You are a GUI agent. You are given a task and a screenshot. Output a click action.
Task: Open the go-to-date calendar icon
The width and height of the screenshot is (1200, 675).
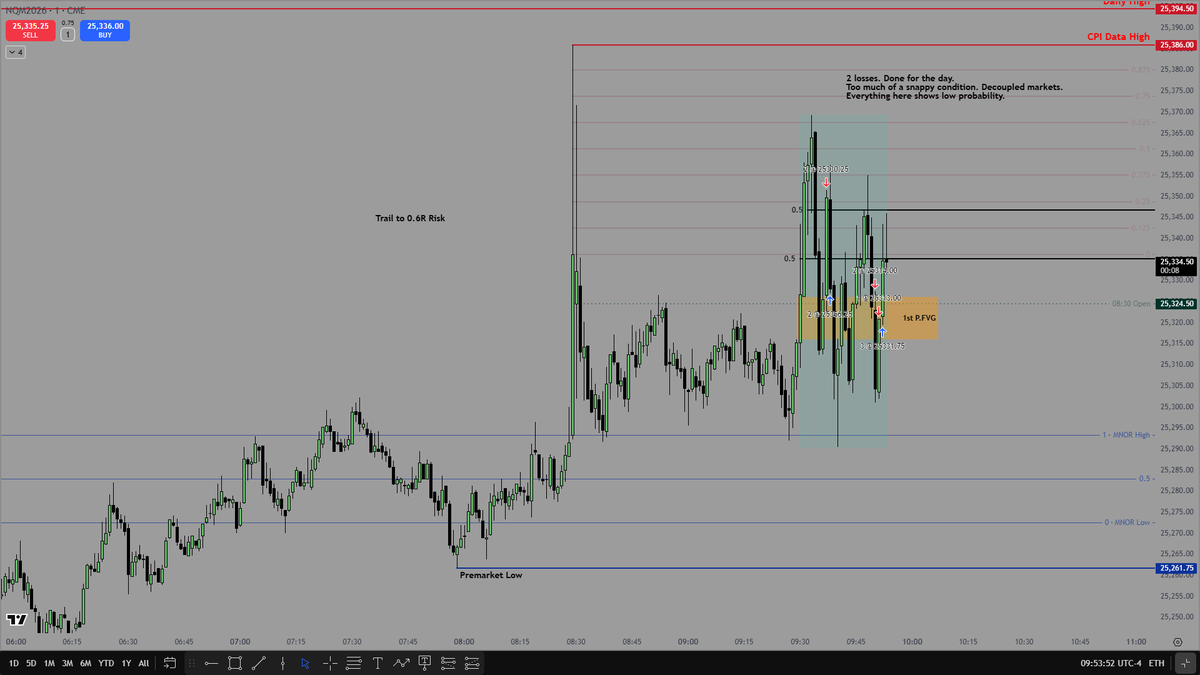(170, 663)
